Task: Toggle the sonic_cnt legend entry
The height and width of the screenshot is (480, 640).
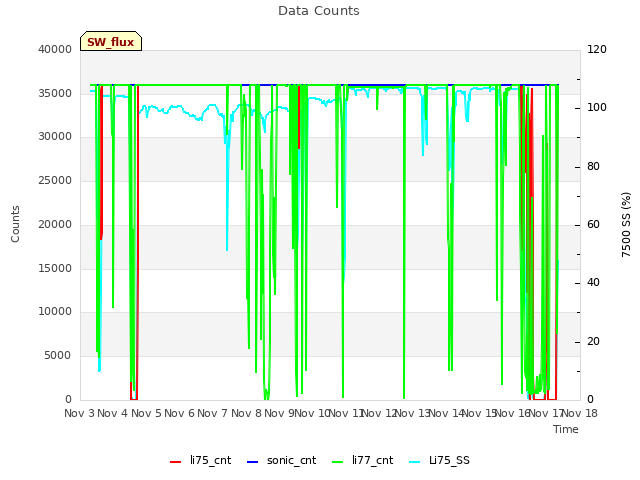Action: tap(281, 460)
